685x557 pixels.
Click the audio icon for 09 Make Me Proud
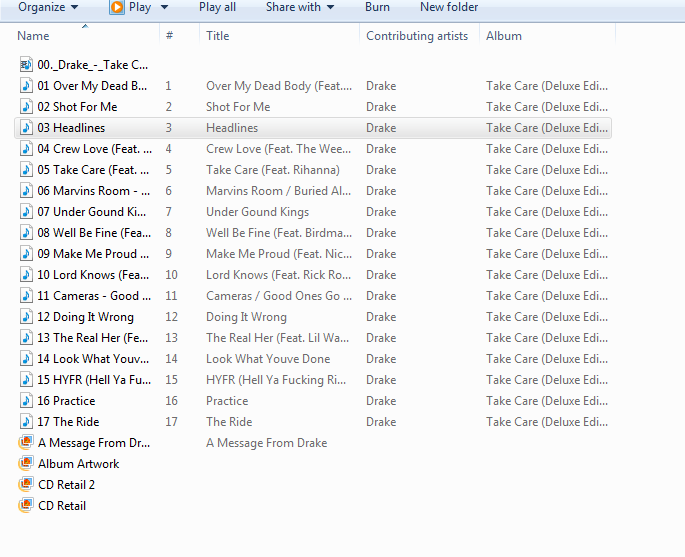[x=26, y=253]
